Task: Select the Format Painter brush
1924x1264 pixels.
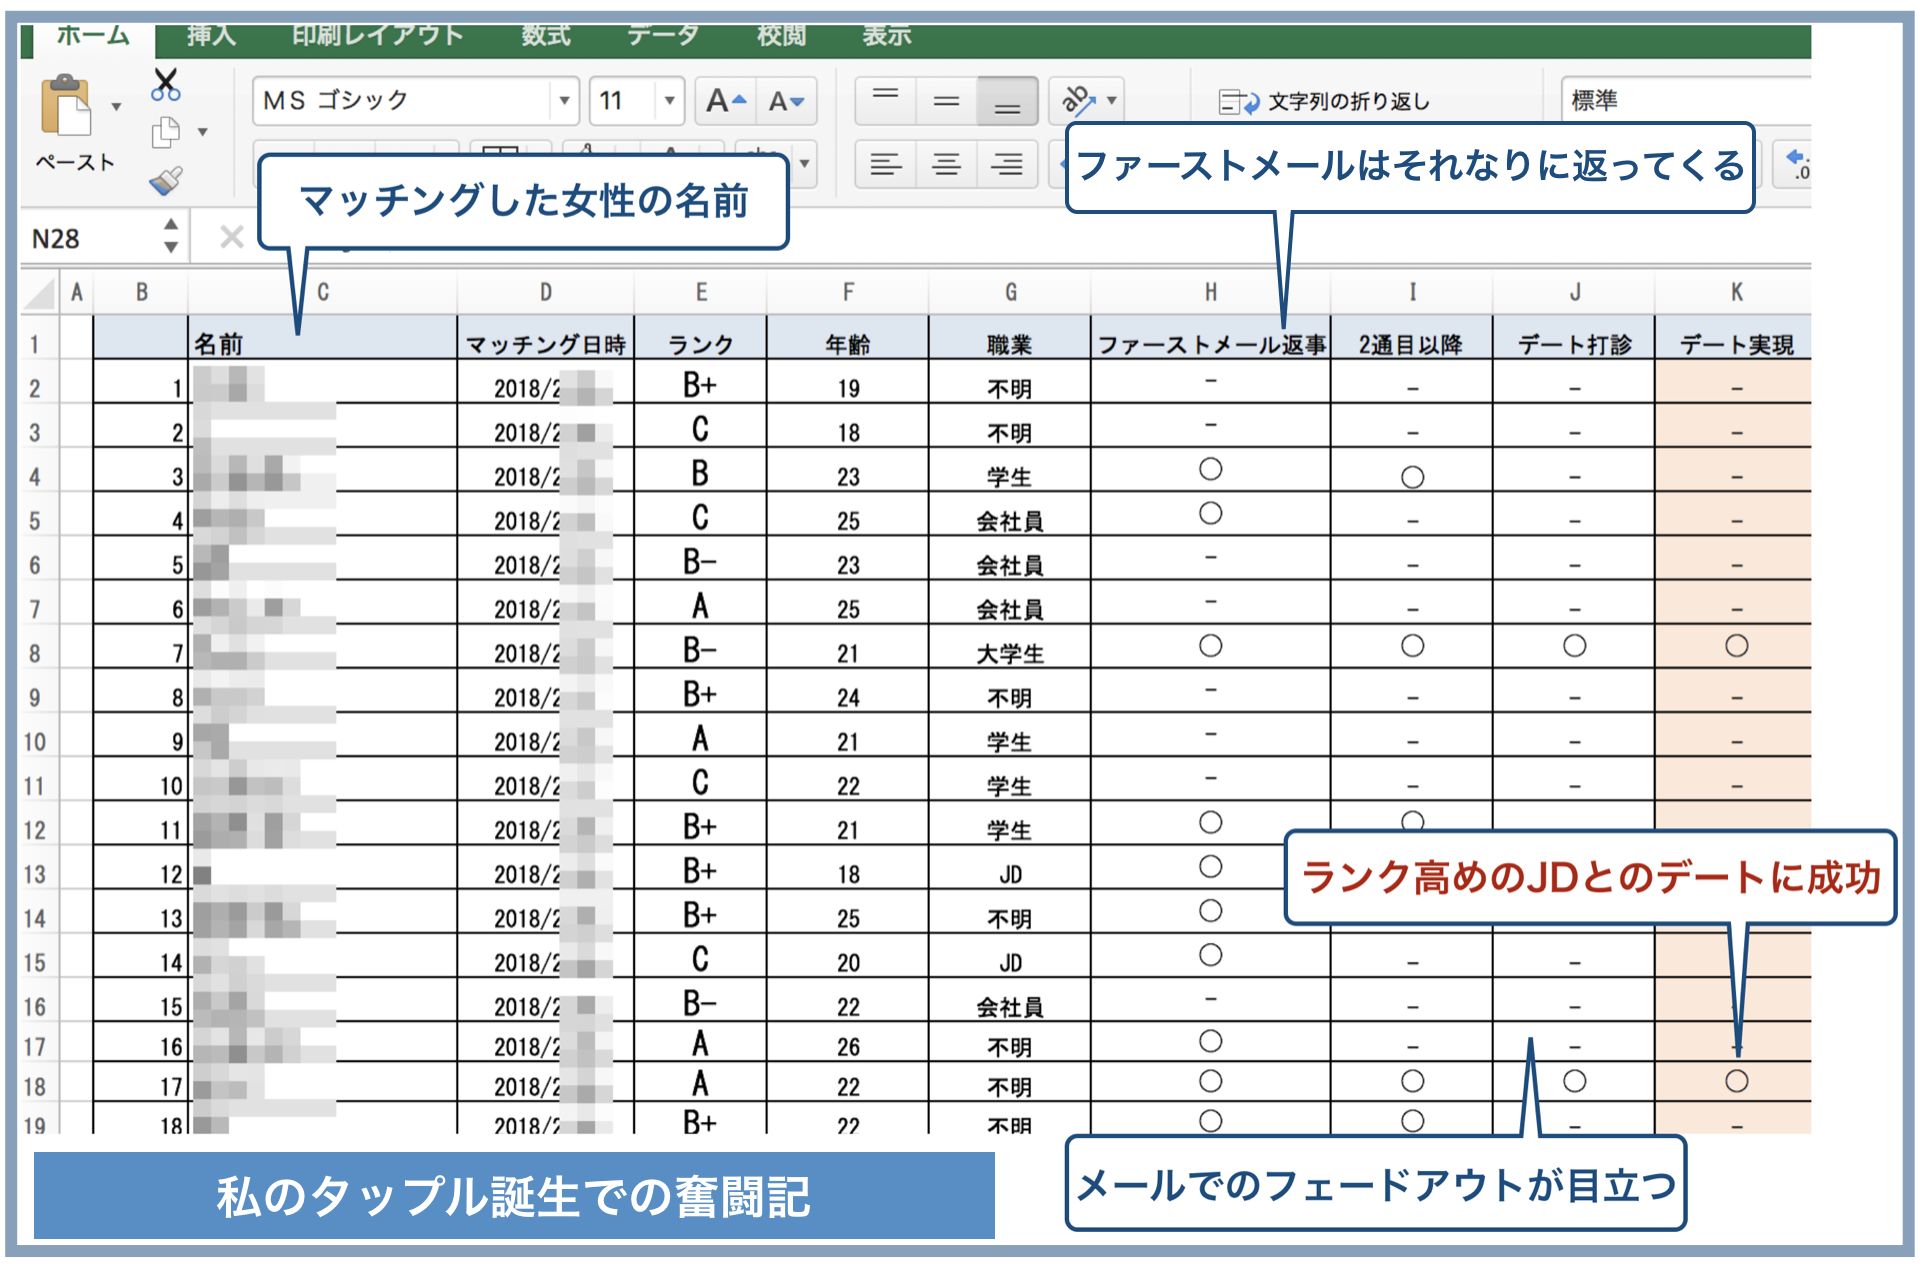Action: point(166,180)
